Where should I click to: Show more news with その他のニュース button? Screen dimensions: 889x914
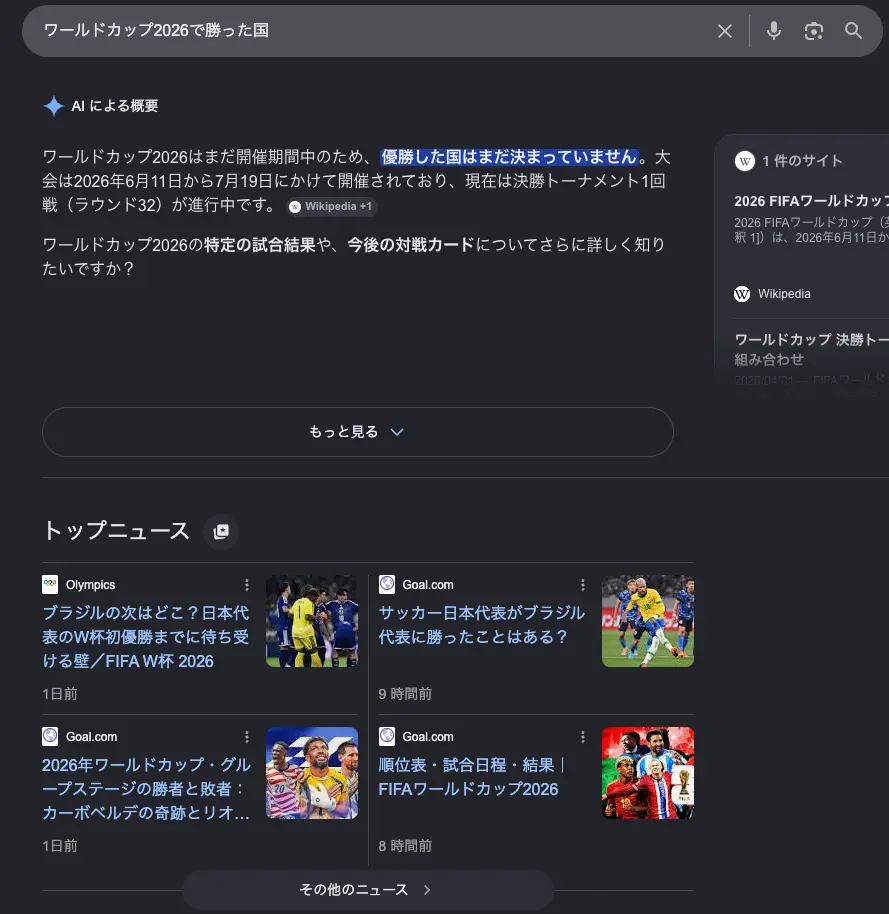point(368,890)
